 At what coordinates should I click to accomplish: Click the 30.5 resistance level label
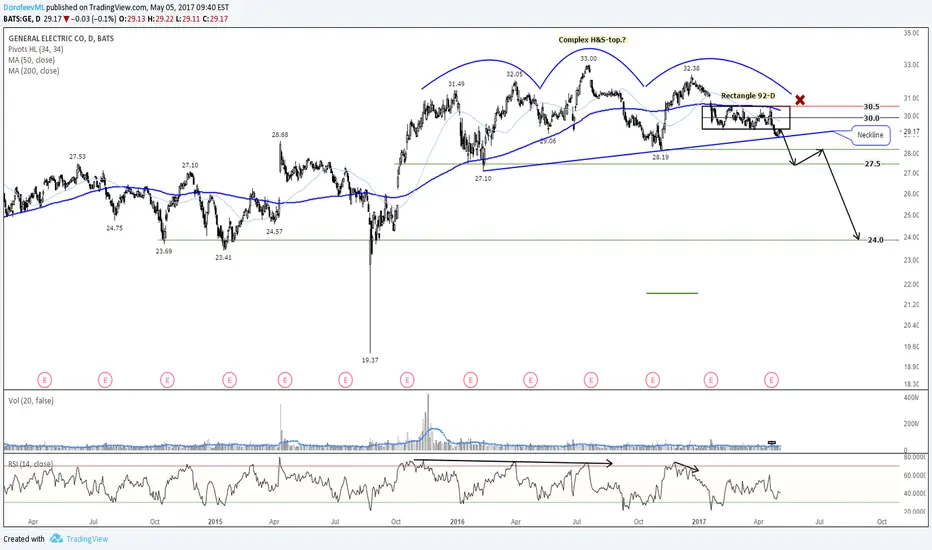871,107
